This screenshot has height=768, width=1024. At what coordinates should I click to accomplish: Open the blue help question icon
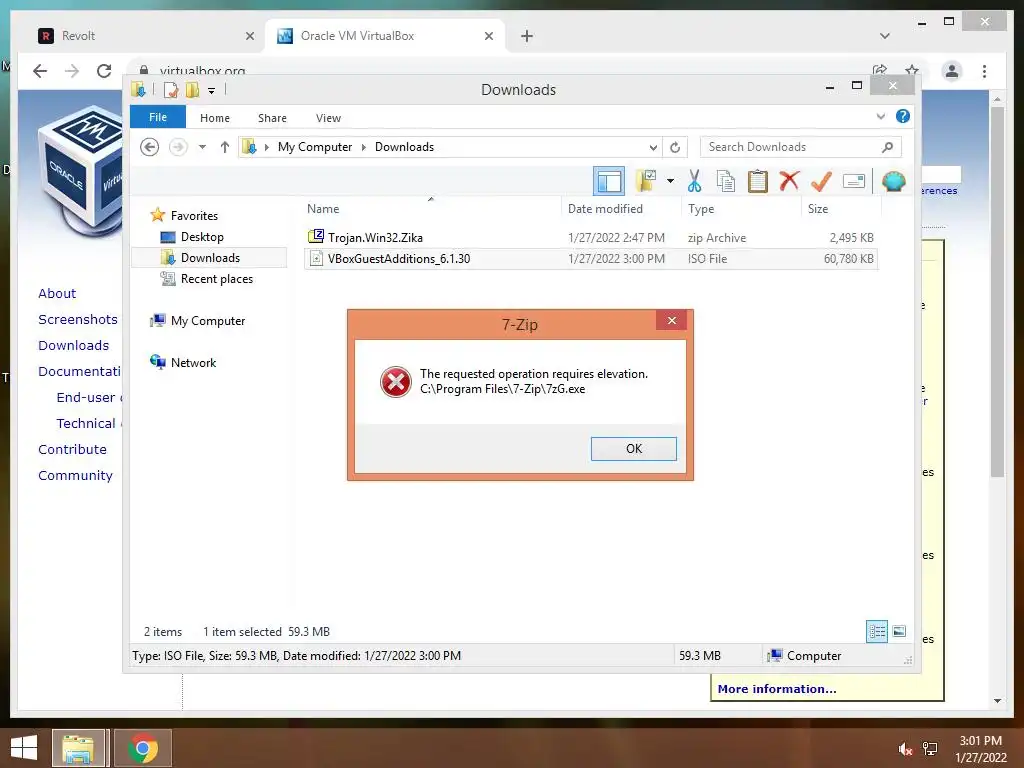point(903,116)
